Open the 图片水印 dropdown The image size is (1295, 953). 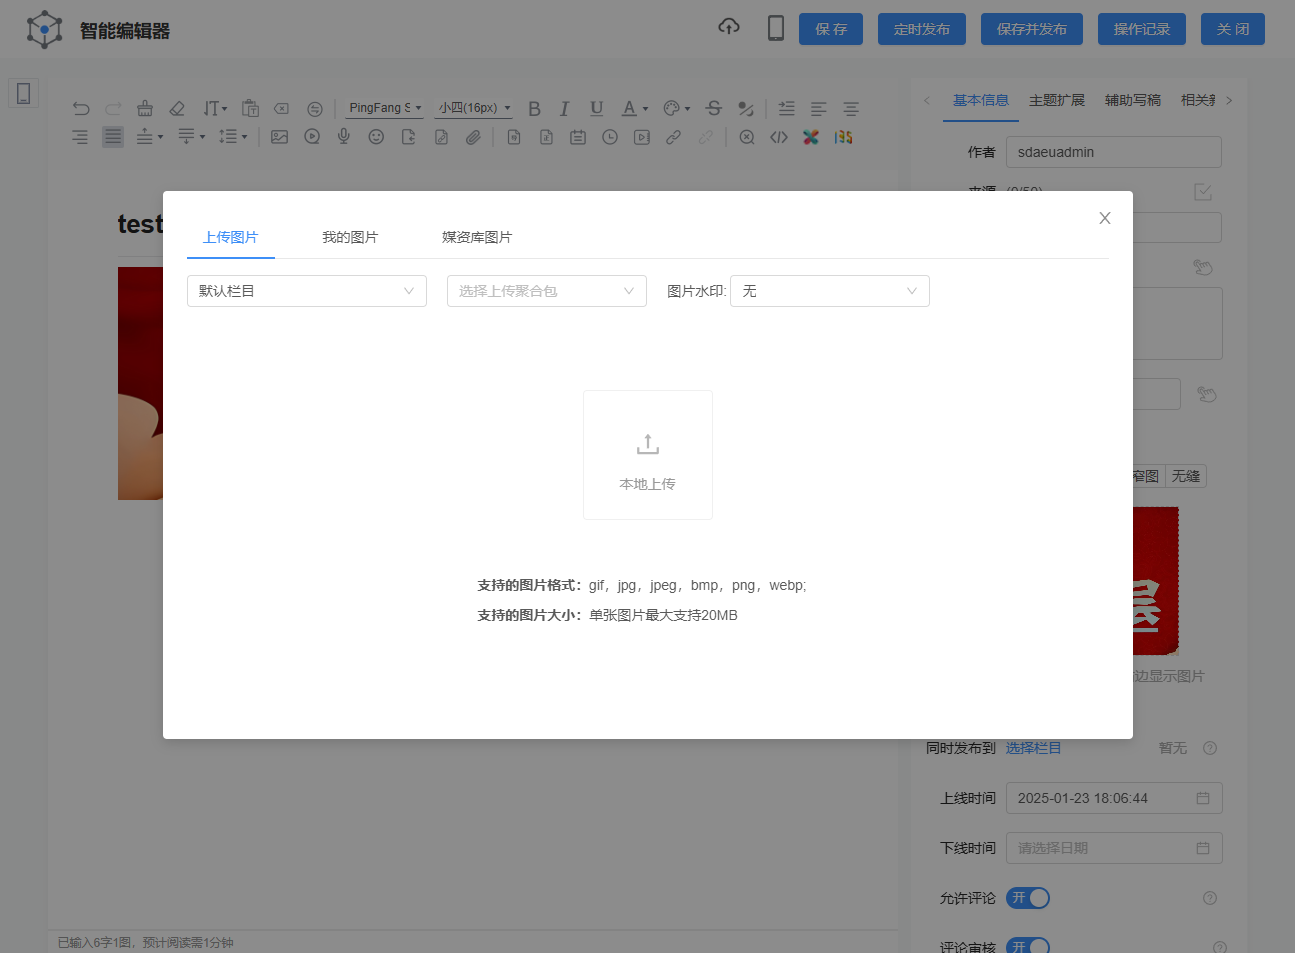tap(829, 291)
